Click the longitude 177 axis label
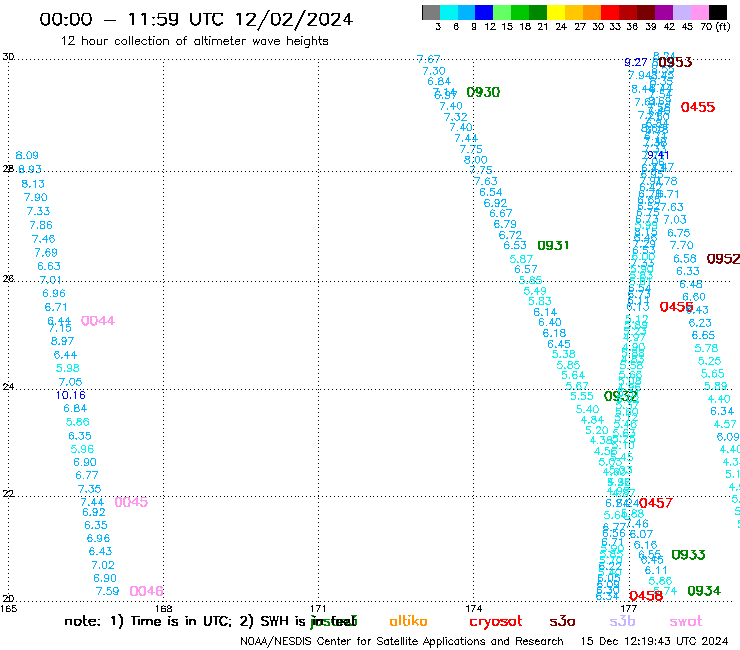Screen dimensions: 740x650 pos(629,608)
